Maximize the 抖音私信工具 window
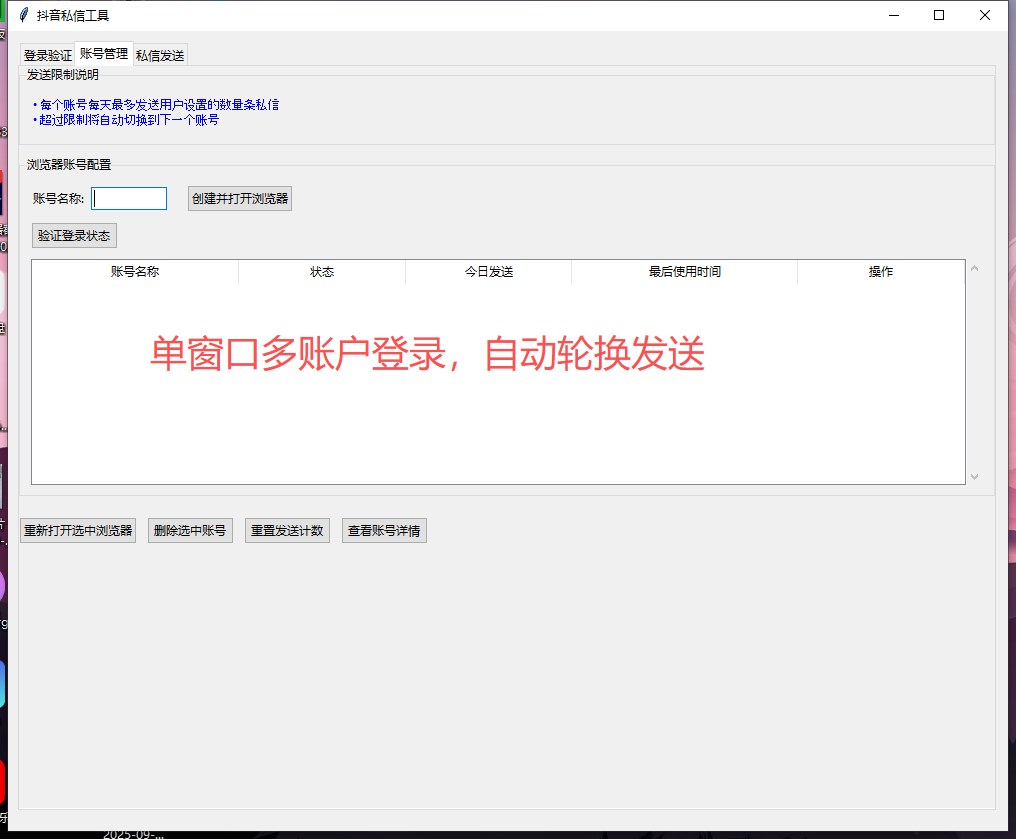The height and width of the screenshot is (839, 1016). [x=939, y=15]
